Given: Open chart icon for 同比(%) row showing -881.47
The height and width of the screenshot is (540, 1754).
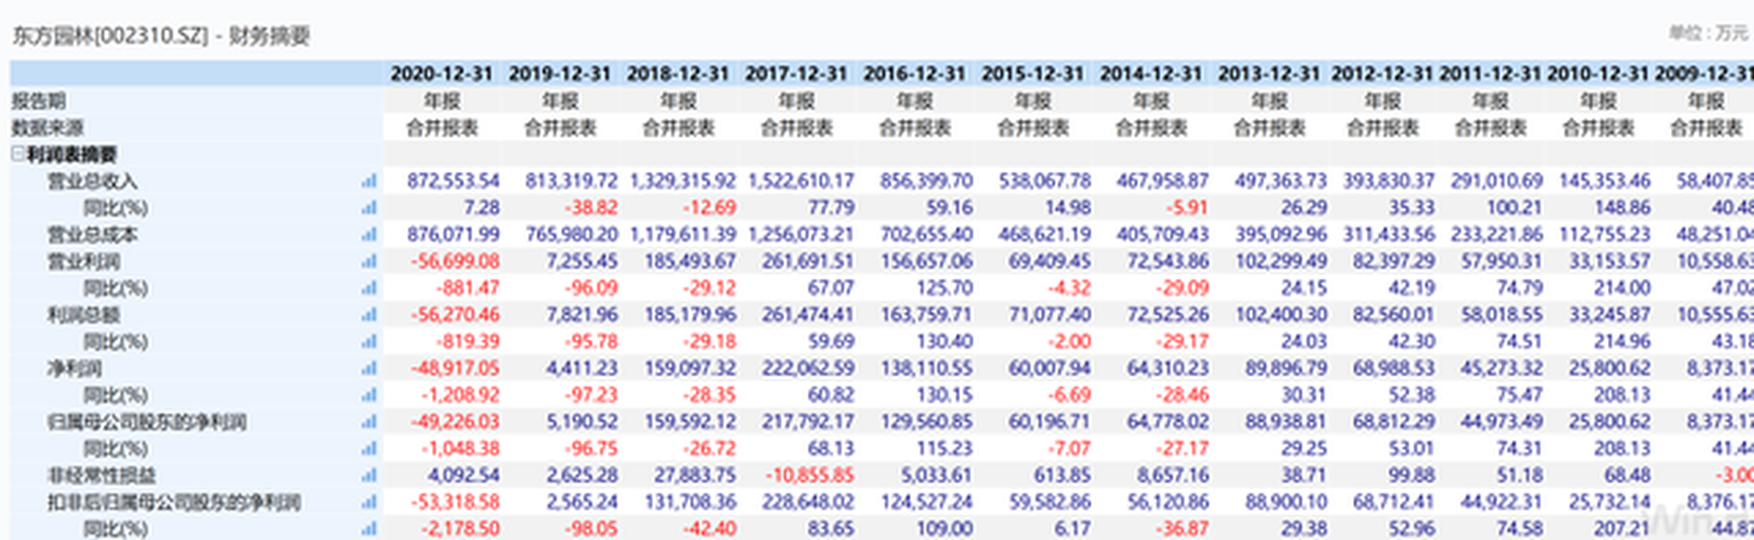Looking at the screenshot, I should click(369, 288).
